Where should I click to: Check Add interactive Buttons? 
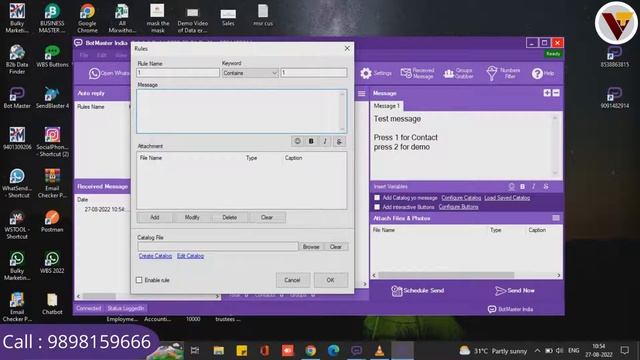click(377, 207)
